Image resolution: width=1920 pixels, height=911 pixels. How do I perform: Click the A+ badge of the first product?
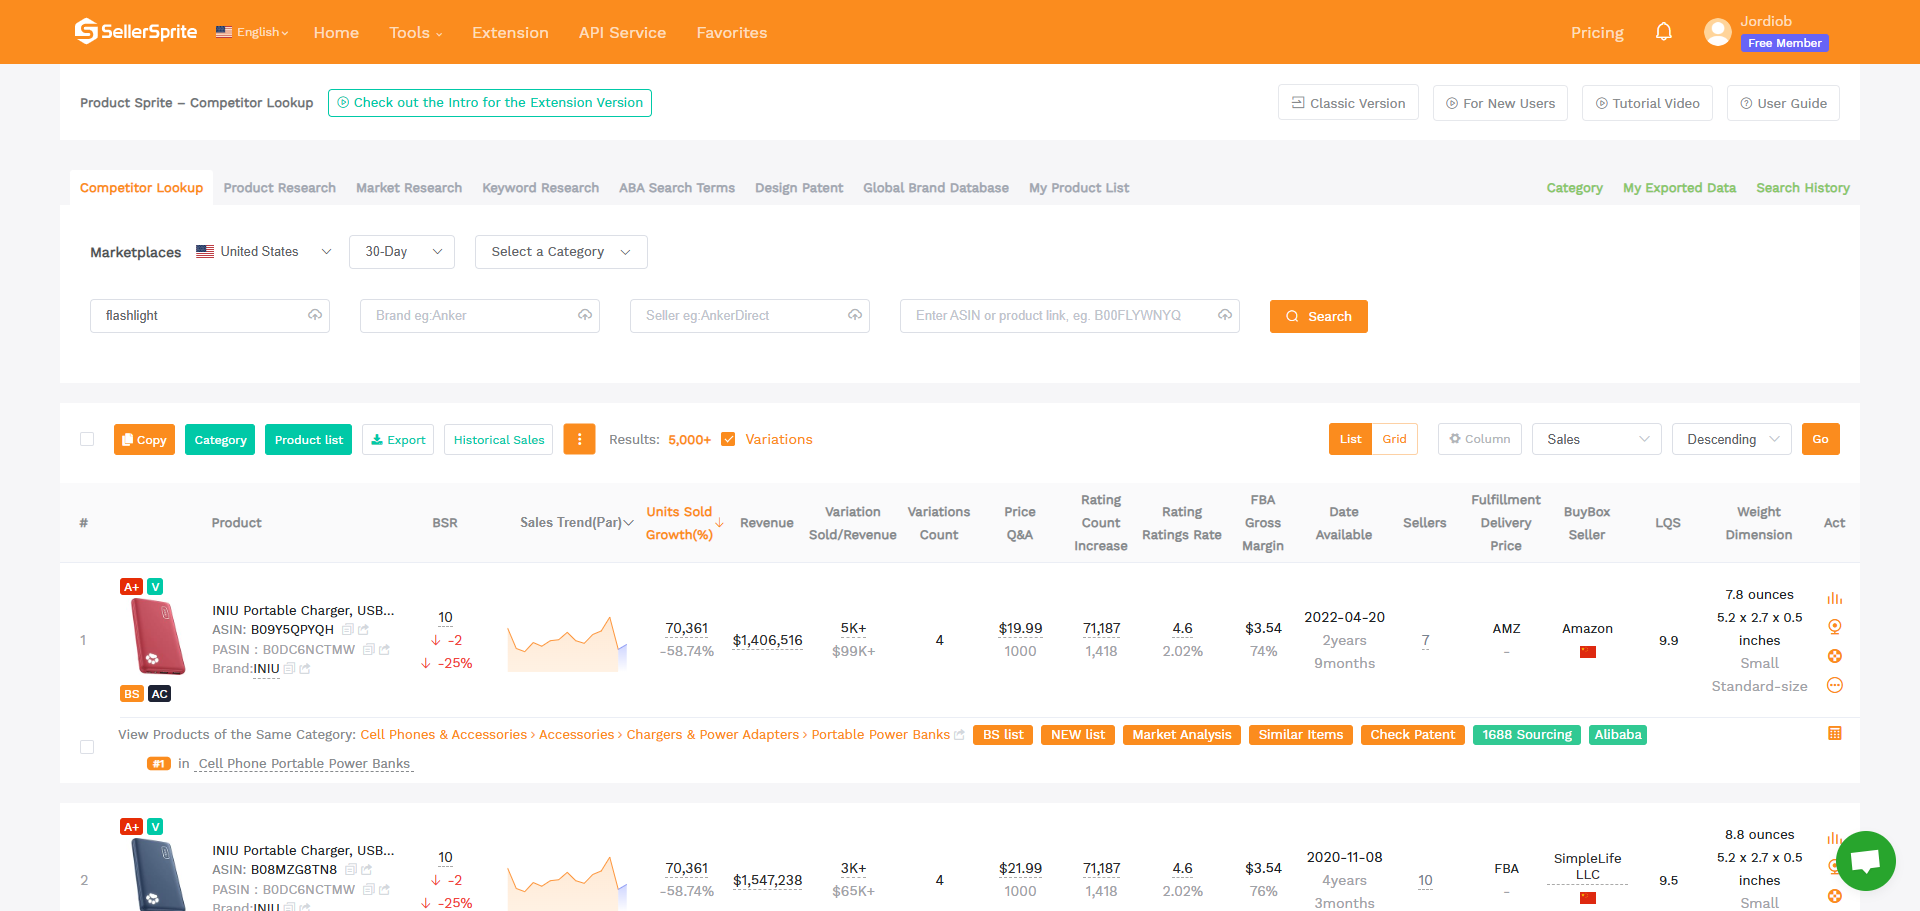131,587
